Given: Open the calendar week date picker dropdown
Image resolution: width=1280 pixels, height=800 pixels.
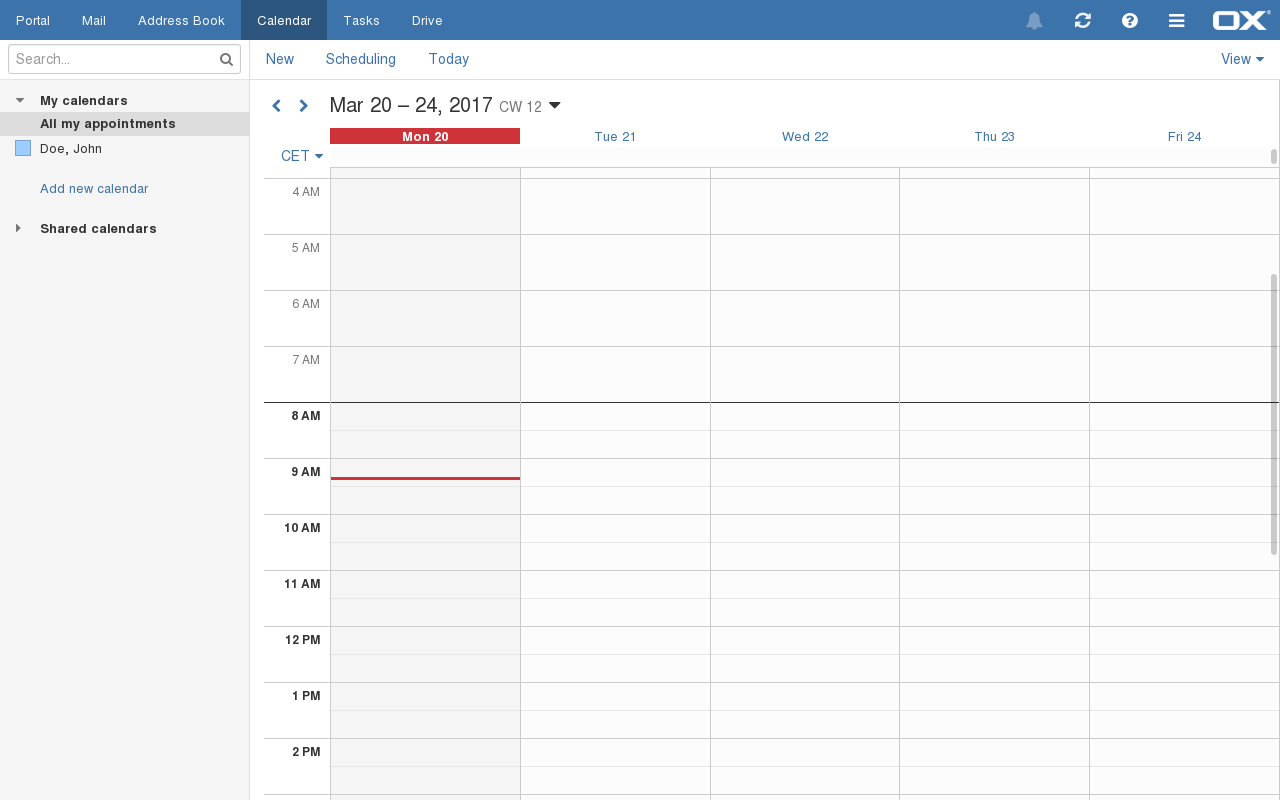Looking at the screenshot, I should (x=555, y=106).
